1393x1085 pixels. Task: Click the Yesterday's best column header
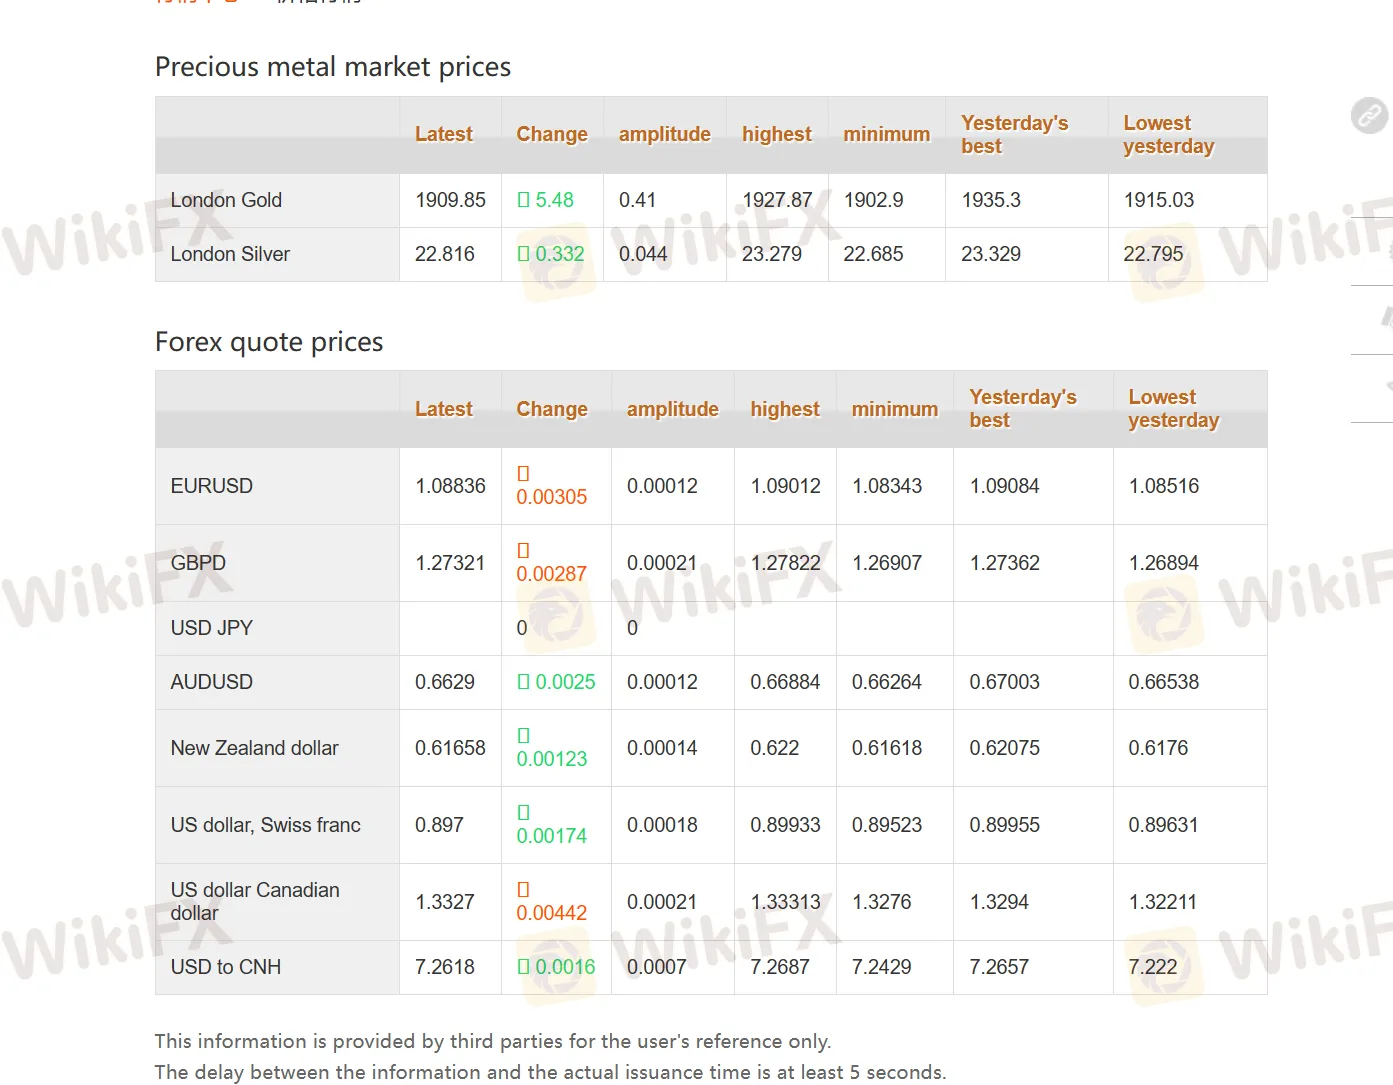pyautogui.click(x=1022, y=408)
